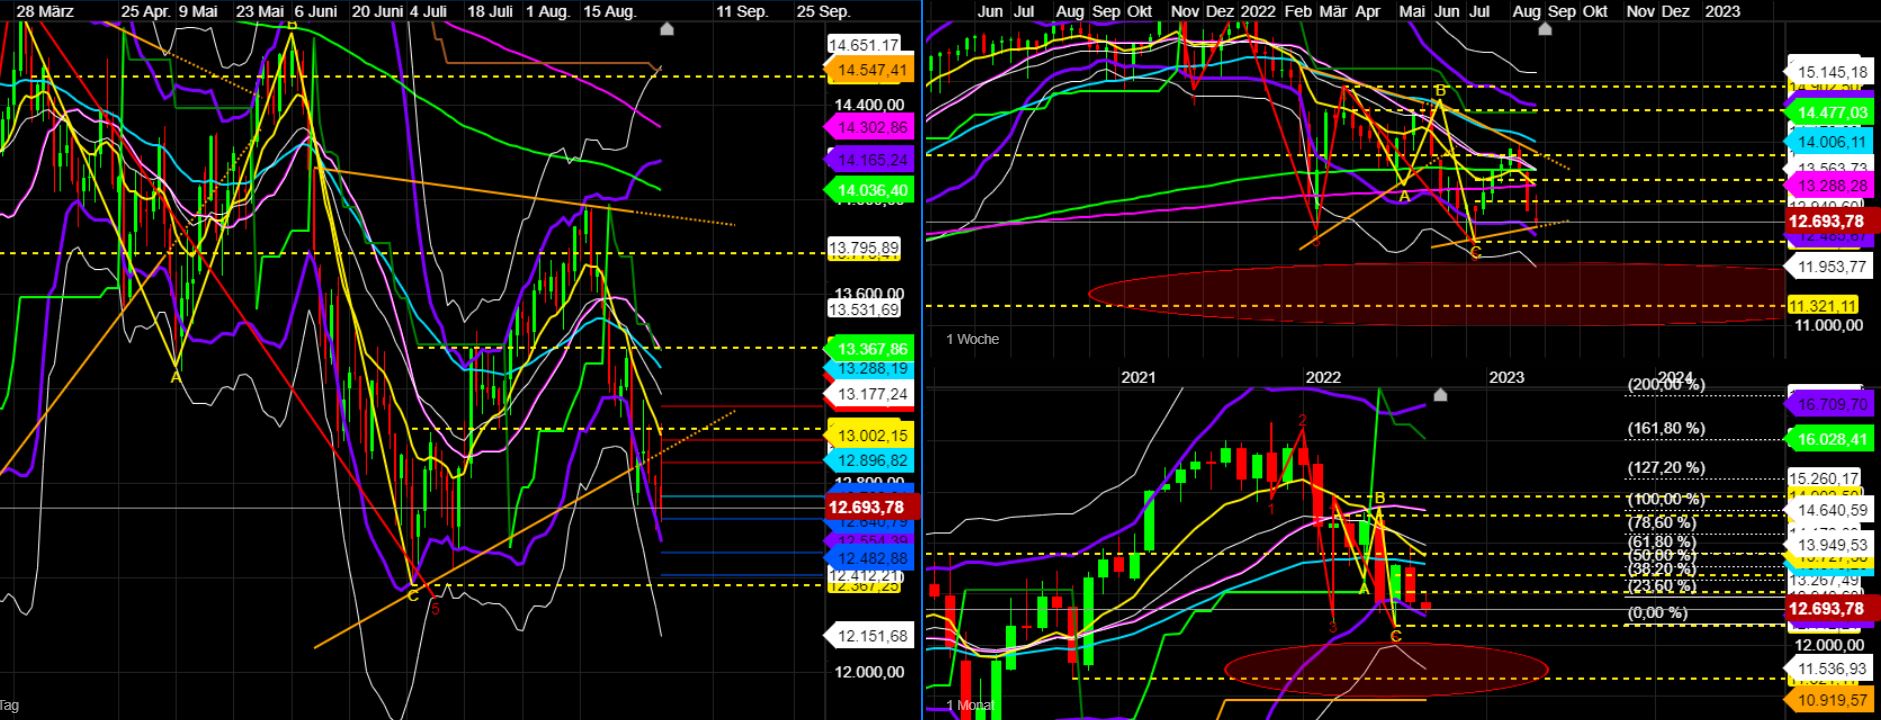Screen dimensions: 1881x720
Task: Click the red 12.693,78 tag in daily chart
Action: tap(870, 507)
